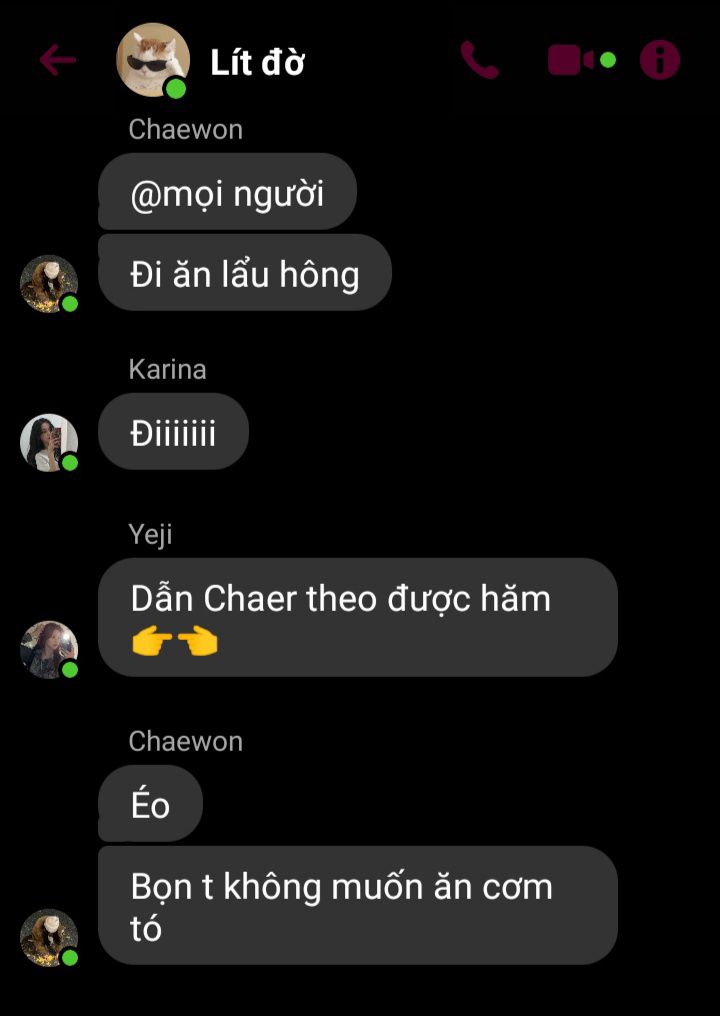Tap the pointing fingers emoji in Yeji's message

coord(174,642)
